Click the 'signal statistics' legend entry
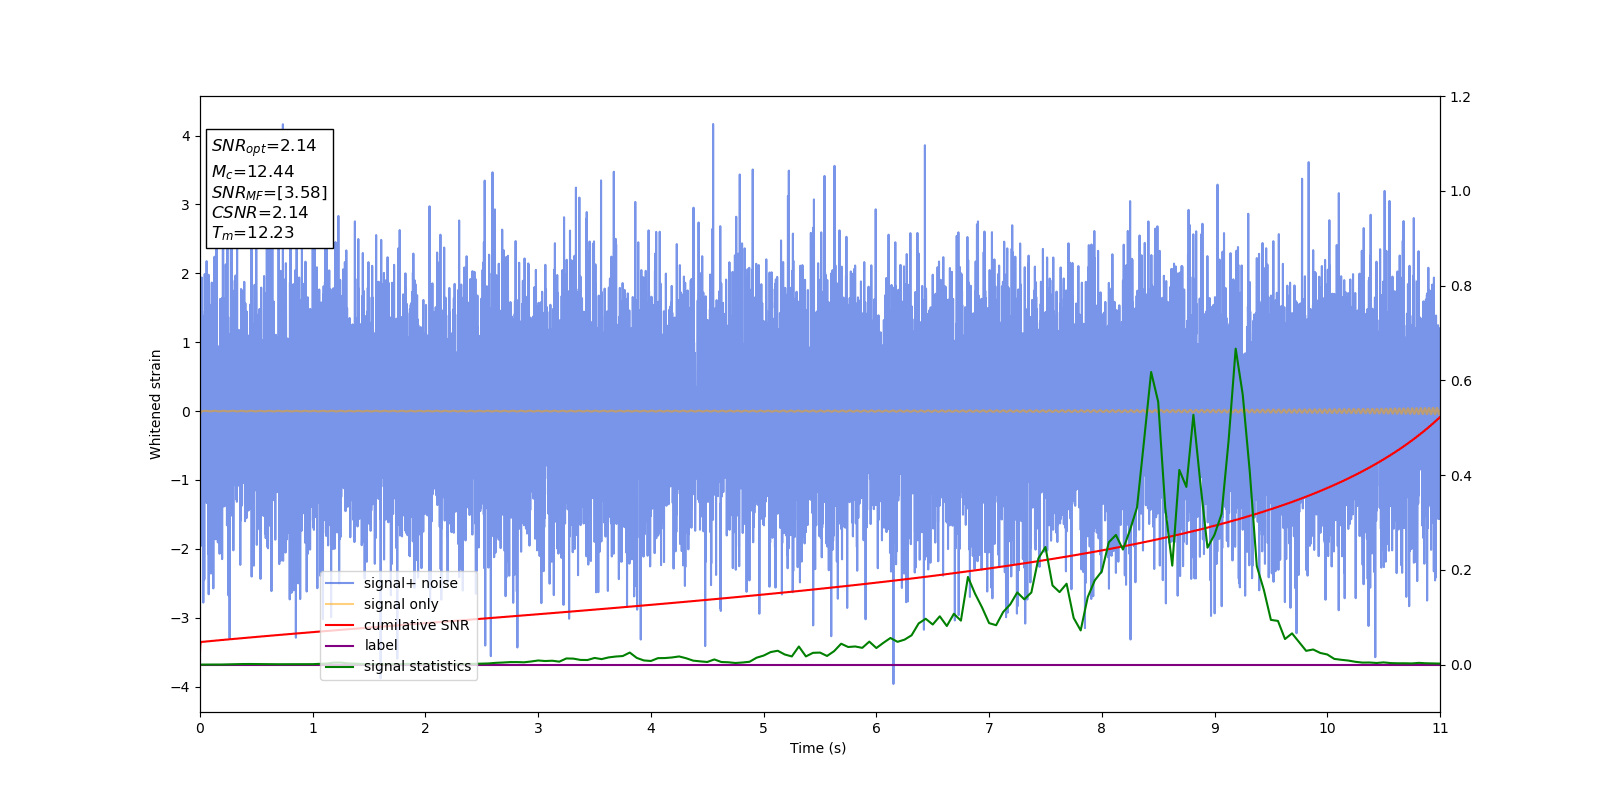1600x800 pixels. click(399, 666)
